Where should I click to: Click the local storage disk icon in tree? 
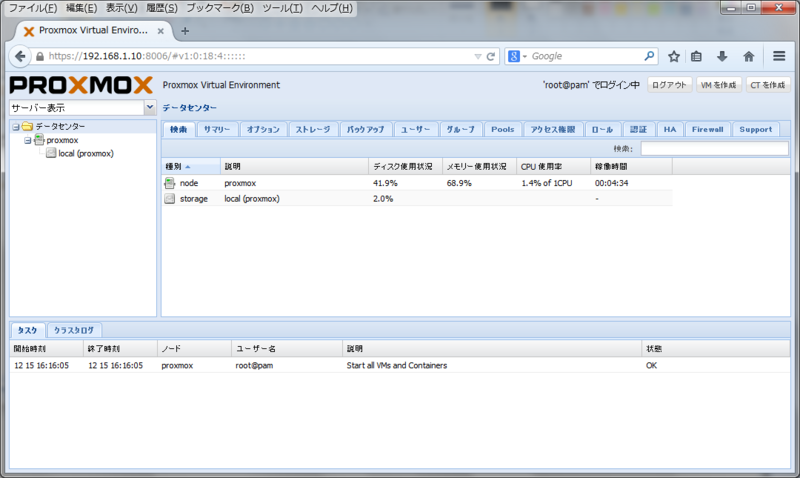(51, 153)
